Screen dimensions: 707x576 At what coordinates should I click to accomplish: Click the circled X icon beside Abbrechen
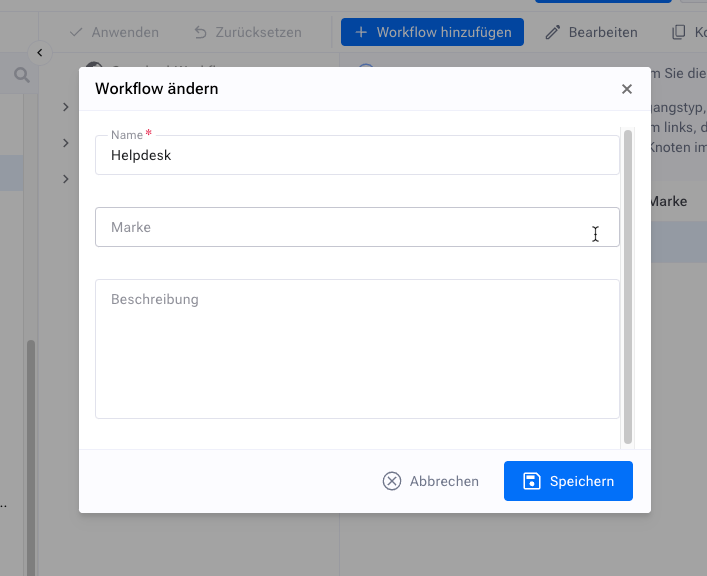pos(392,481)
